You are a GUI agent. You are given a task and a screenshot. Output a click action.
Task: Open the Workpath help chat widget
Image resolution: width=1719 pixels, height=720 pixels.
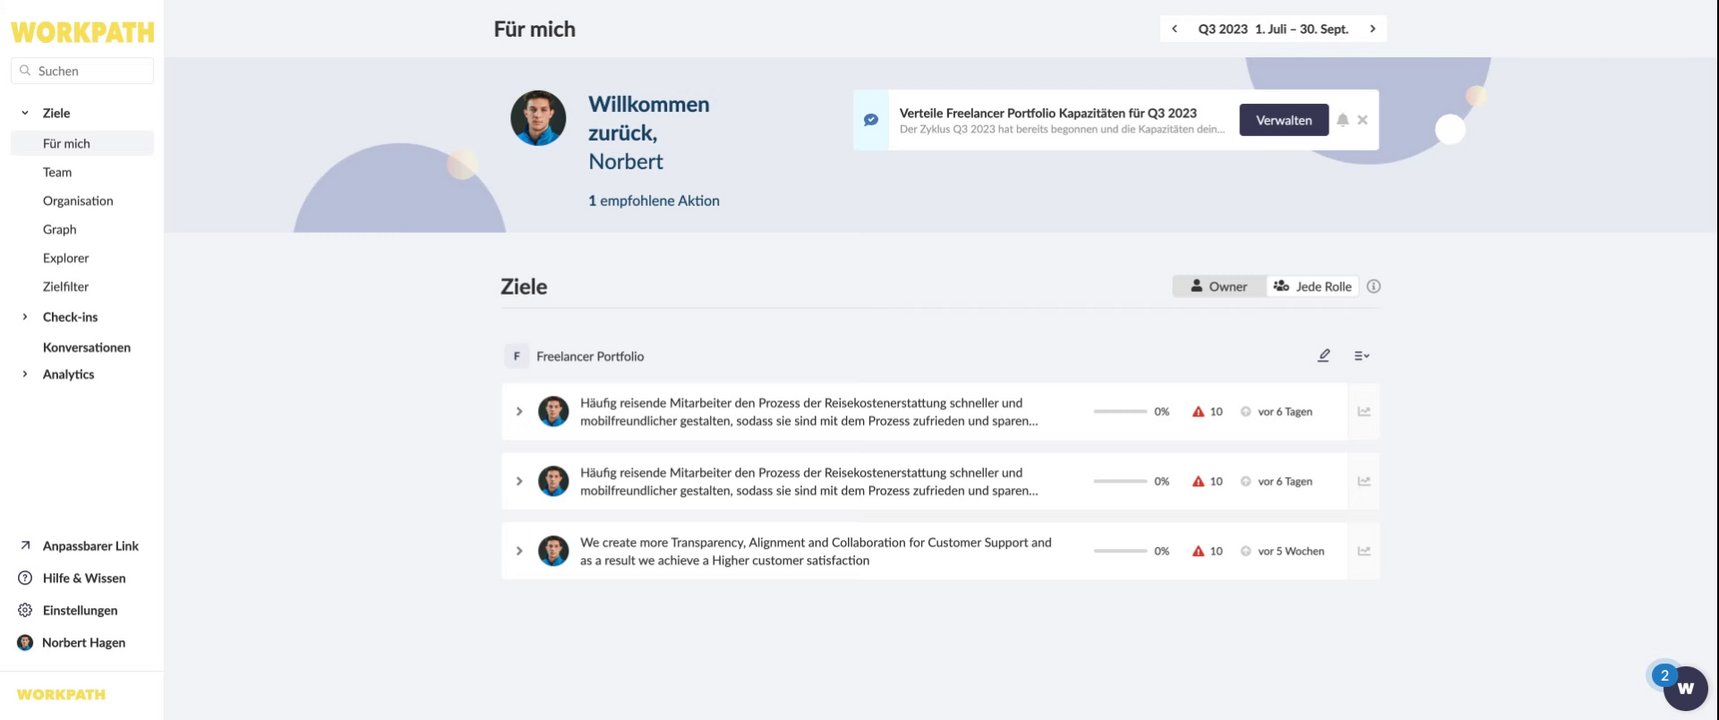[x=1685, y=688]
